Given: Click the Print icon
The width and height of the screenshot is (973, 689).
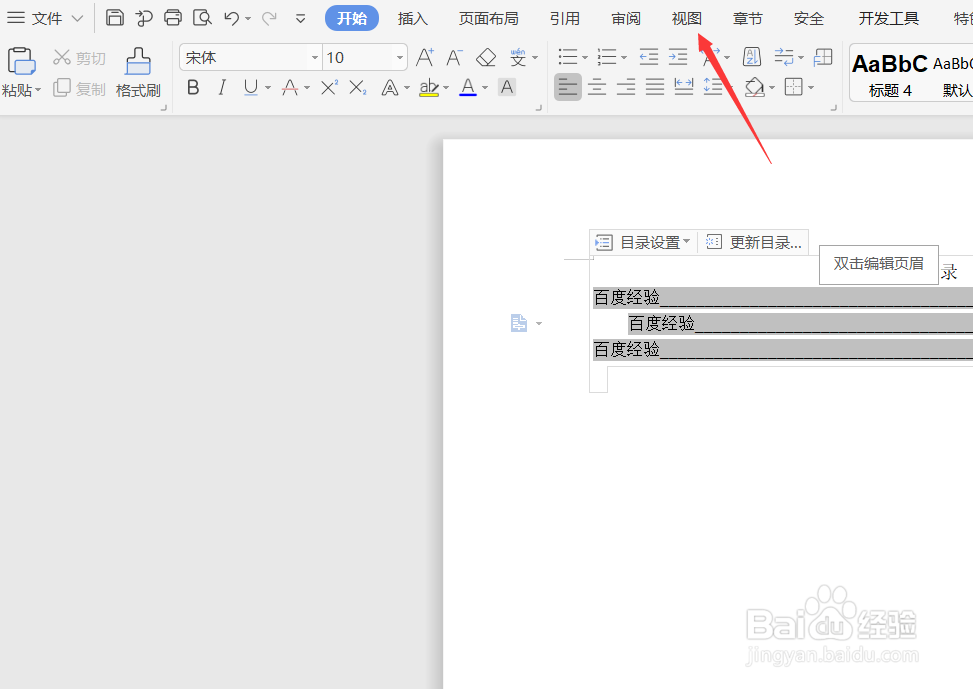Looking at the screenshot, I should click(173, 17).
